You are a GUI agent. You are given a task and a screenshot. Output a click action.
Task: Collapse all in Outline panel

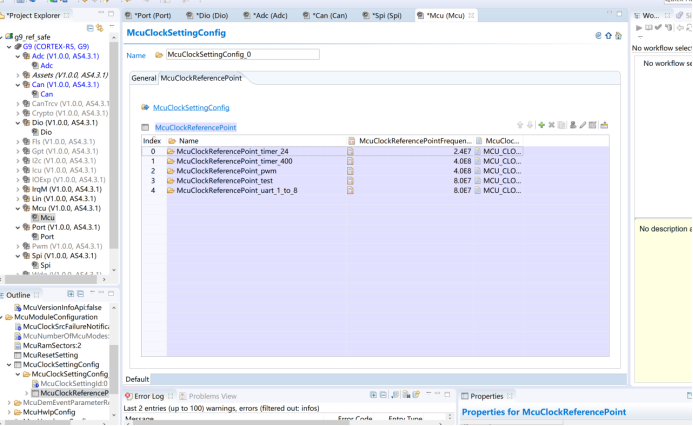80,294
